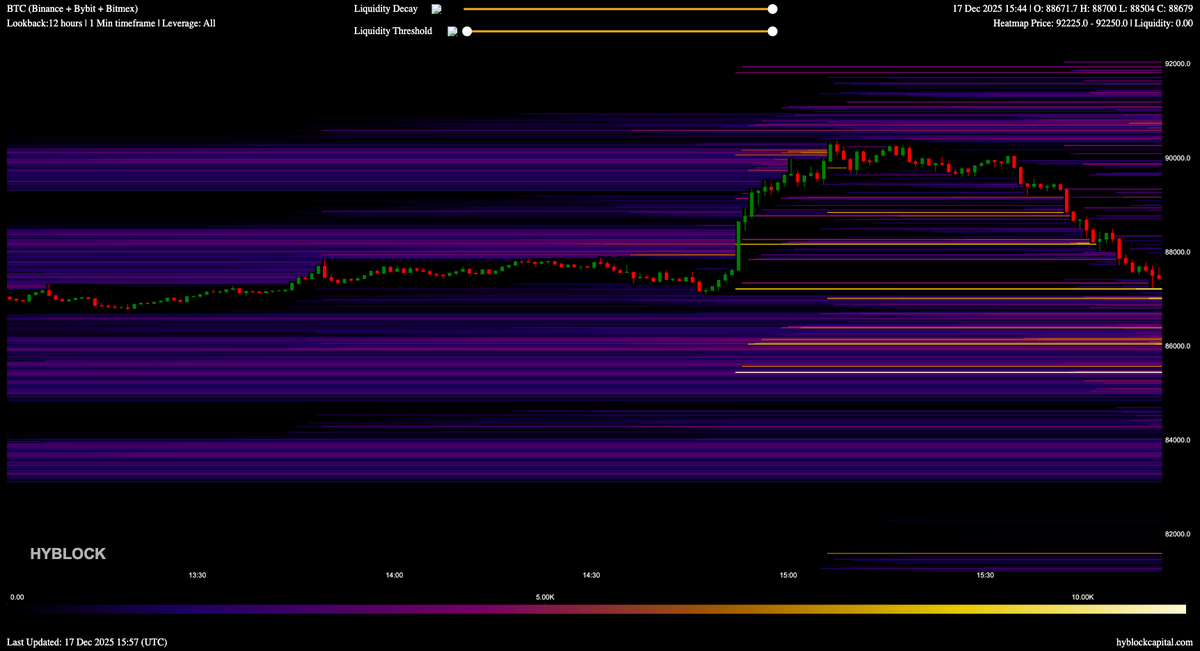
Task: Click the 17 Dec 2025 15:44 OHLC readout
Action: point(1073,9)
